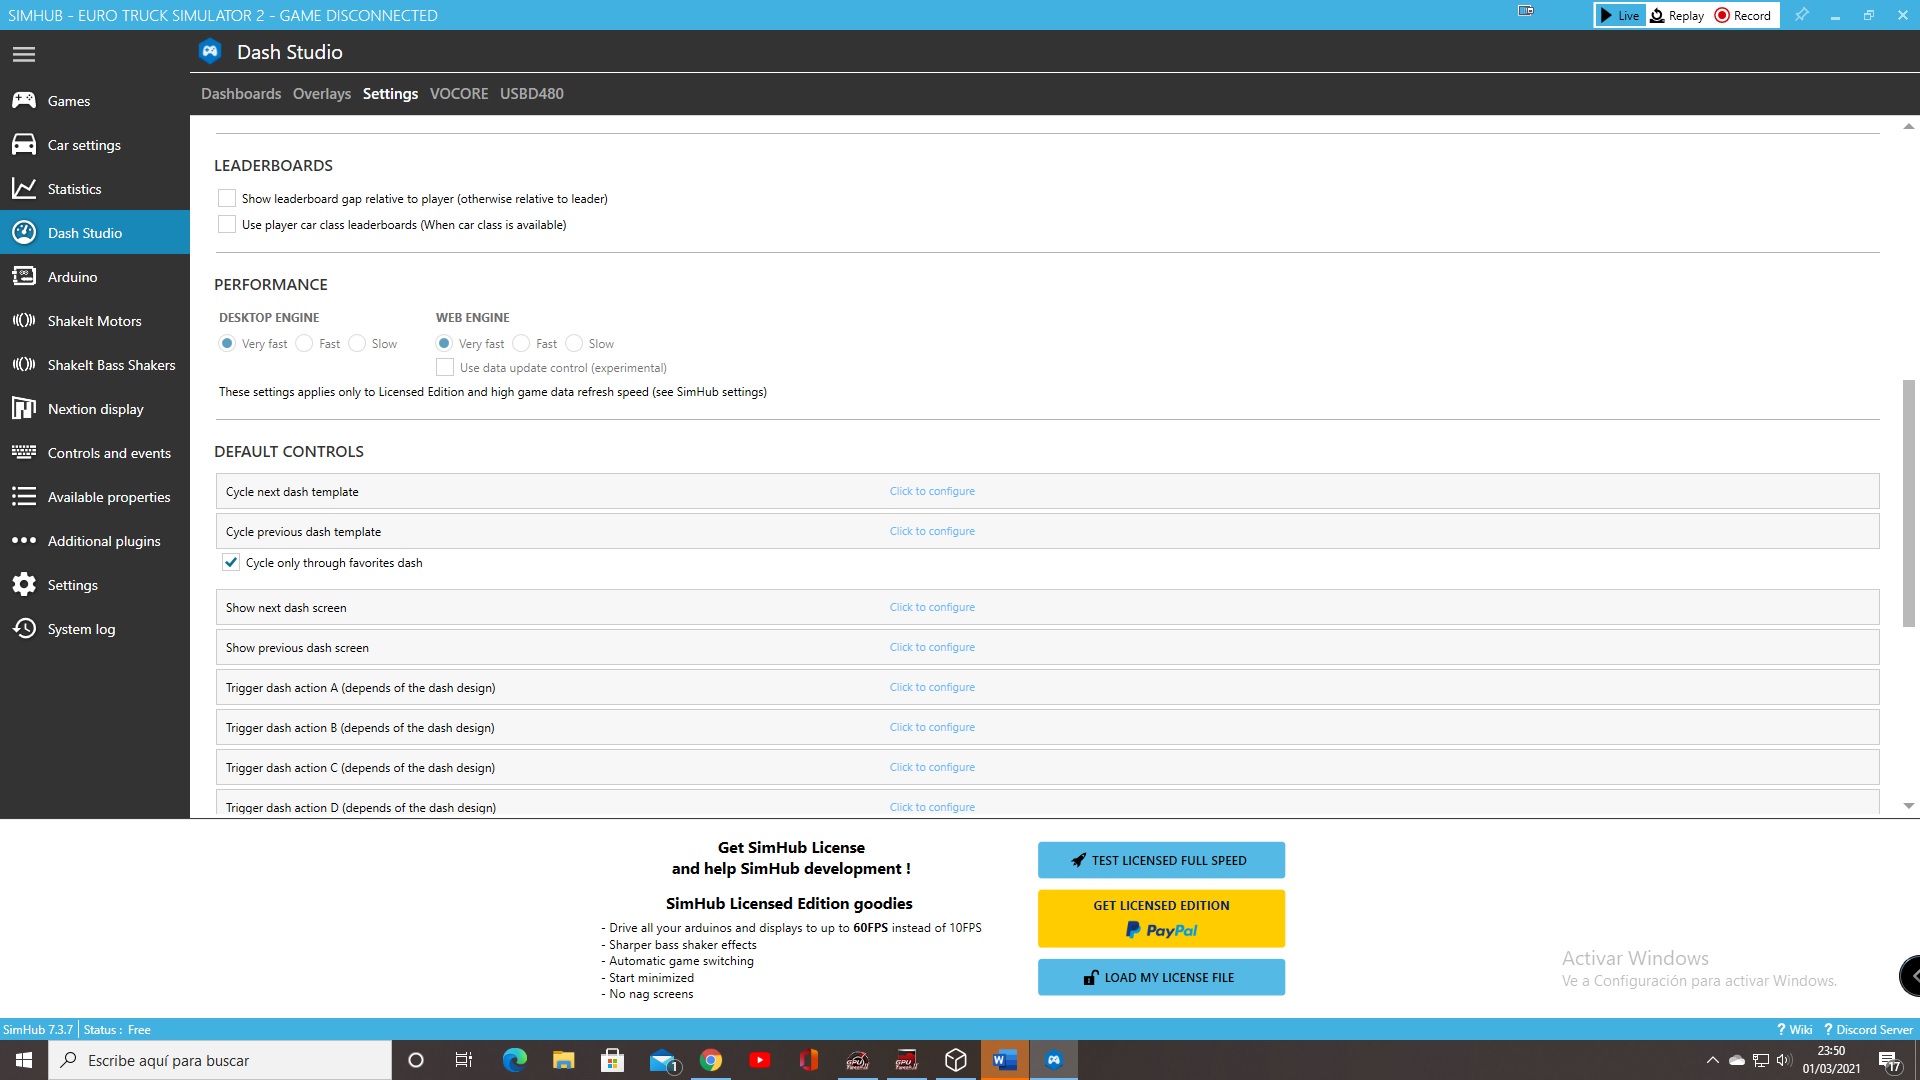The height and width of the screenshot is (1080, 1920).
Task: Click Get Licensed Edition PayPal button
Action: coord(1161,918)
